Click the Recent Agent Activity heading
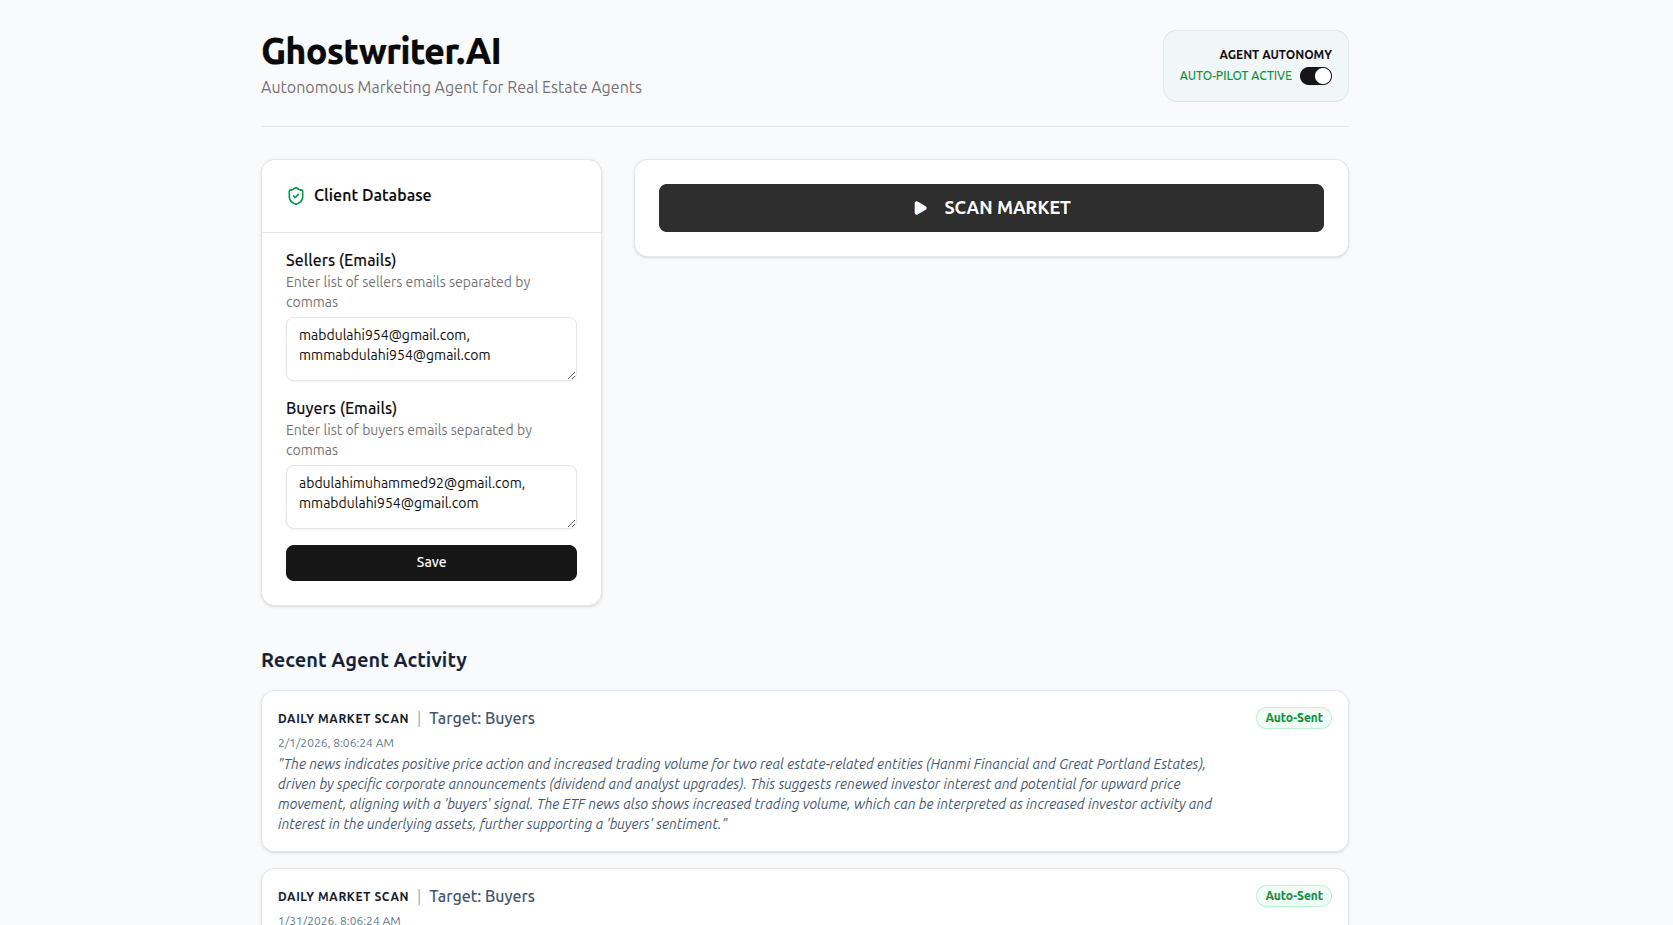 pyautogui.click(x=364, y=660)
